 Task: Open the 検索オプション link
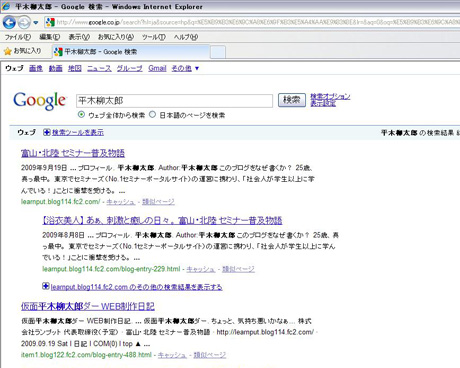[x=330, y=97]
